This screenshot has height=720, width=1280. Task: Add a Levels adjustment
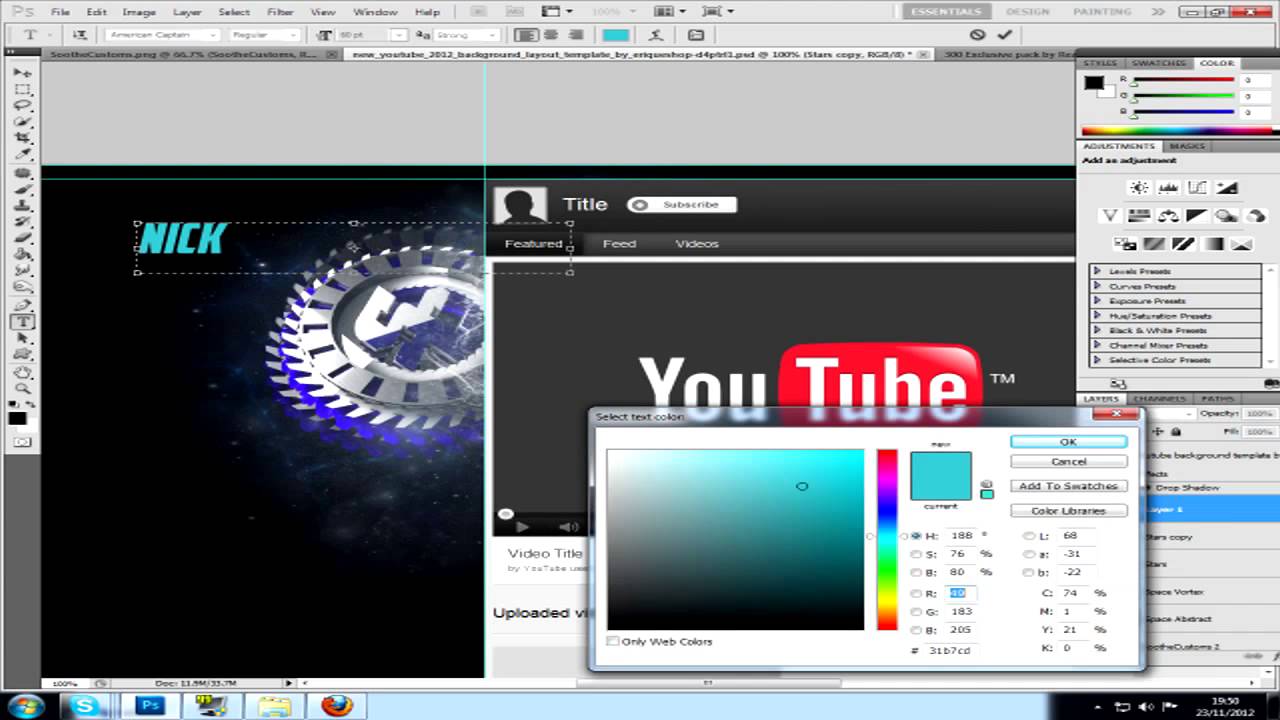(1168, 188)
